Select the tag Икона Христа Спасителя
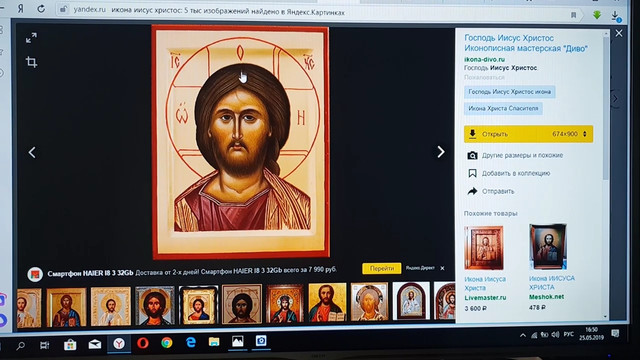640x360 pixels. pyautogui.click(x=503, y=109)
